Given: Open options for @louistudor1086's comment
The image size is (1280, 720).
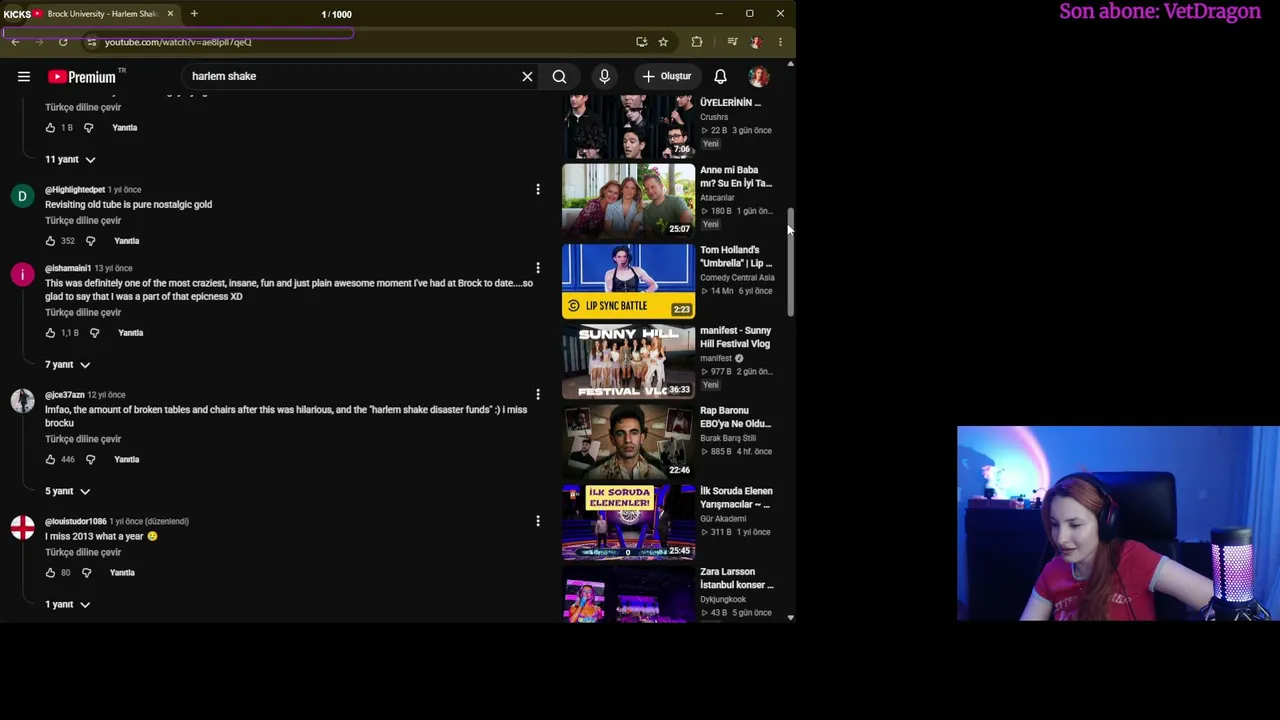Looking at the screenshot, I should click(538, 521).
